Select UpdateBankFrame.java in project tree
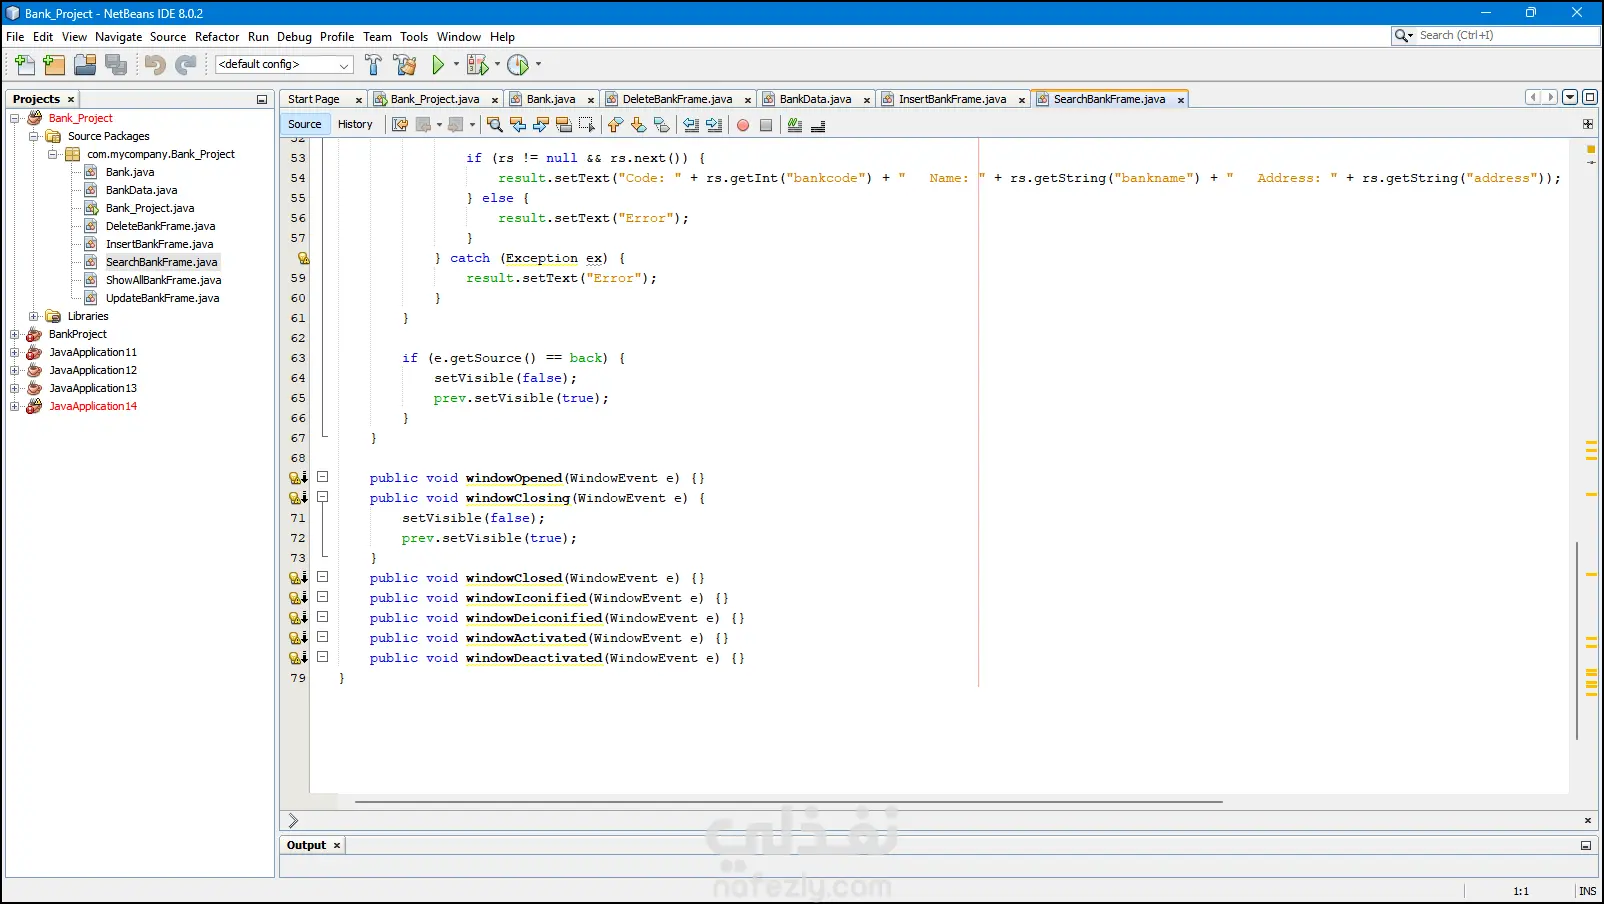1604x904 pixels. pyautogui.click(x=162, y=298)
